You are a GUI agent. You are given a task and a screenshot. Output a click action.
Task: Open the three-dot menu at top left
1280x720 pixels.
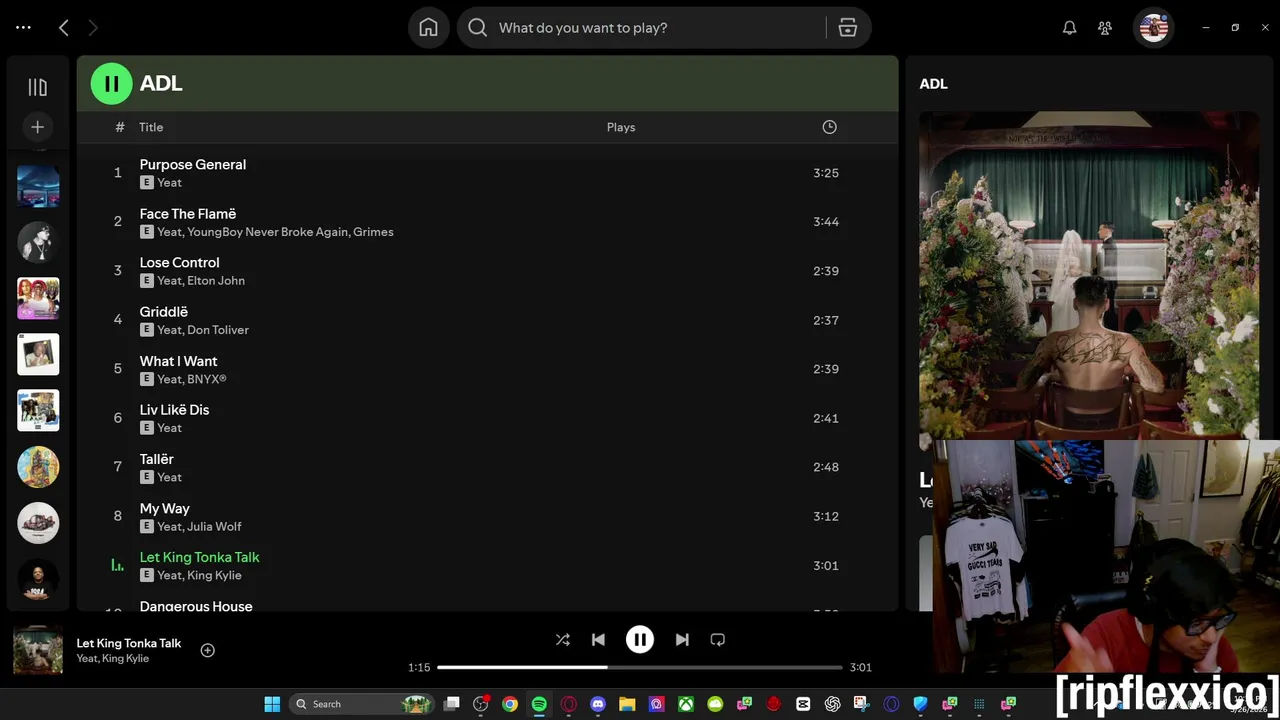pyautogui.click(x=23, y=28)
